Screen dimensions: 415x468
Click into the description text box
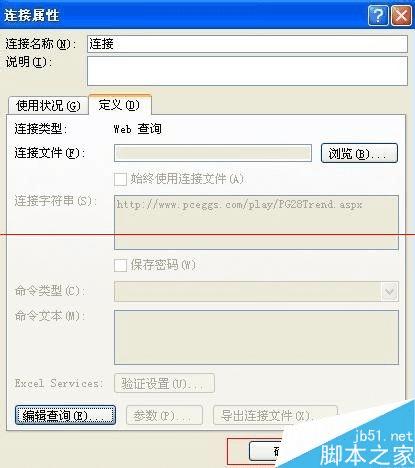[x=247, y=71]
